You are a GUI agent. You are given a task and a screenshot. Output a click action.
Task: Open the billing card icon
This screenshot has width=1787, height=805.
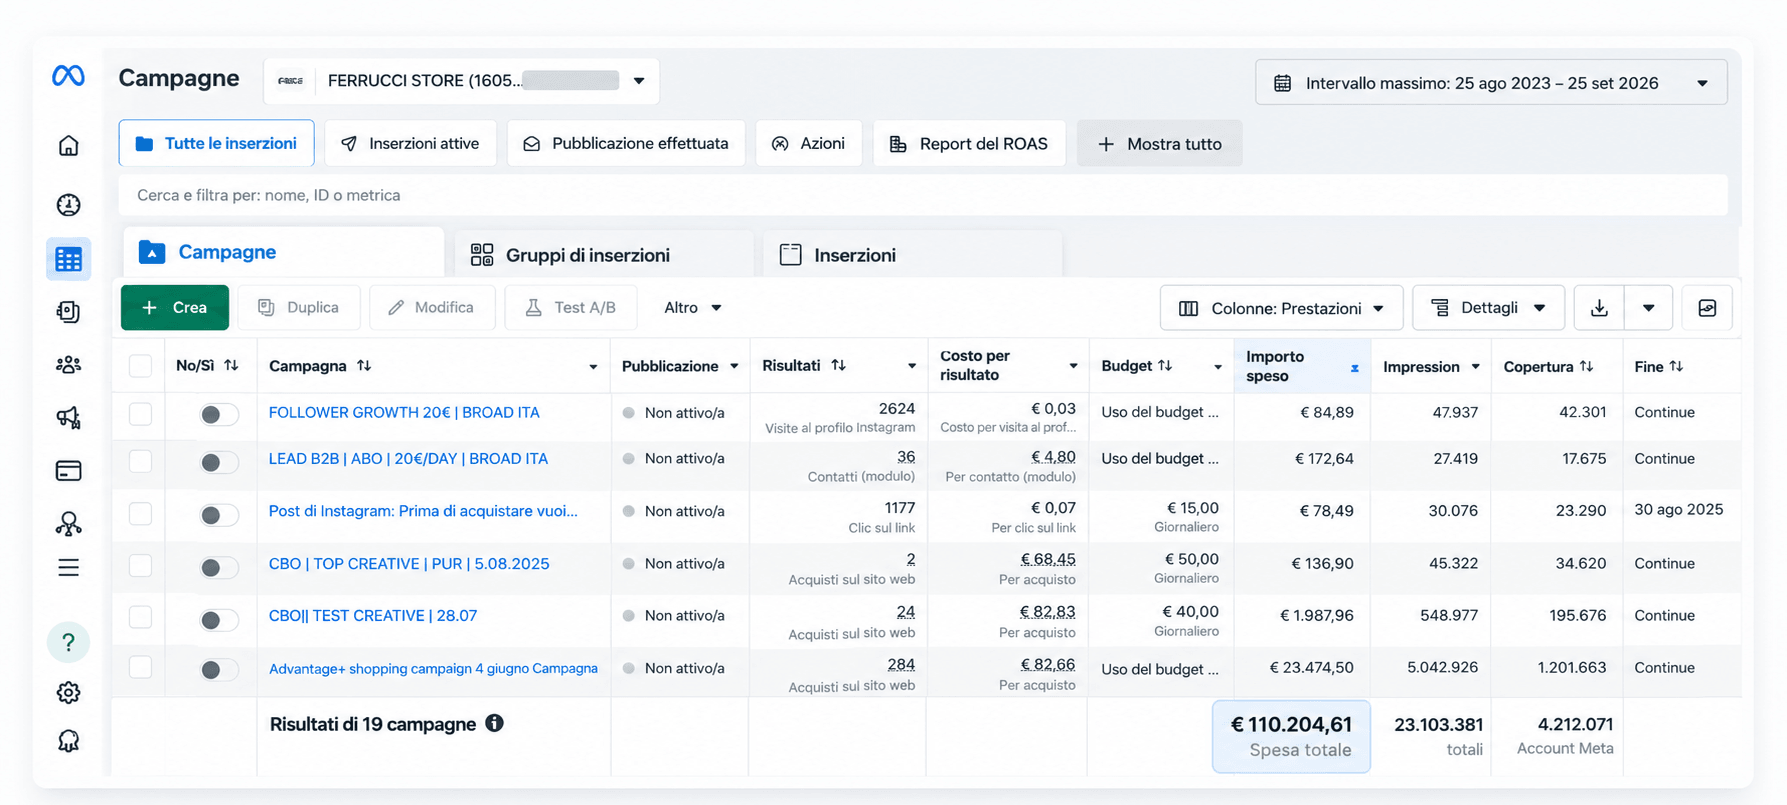68,470
